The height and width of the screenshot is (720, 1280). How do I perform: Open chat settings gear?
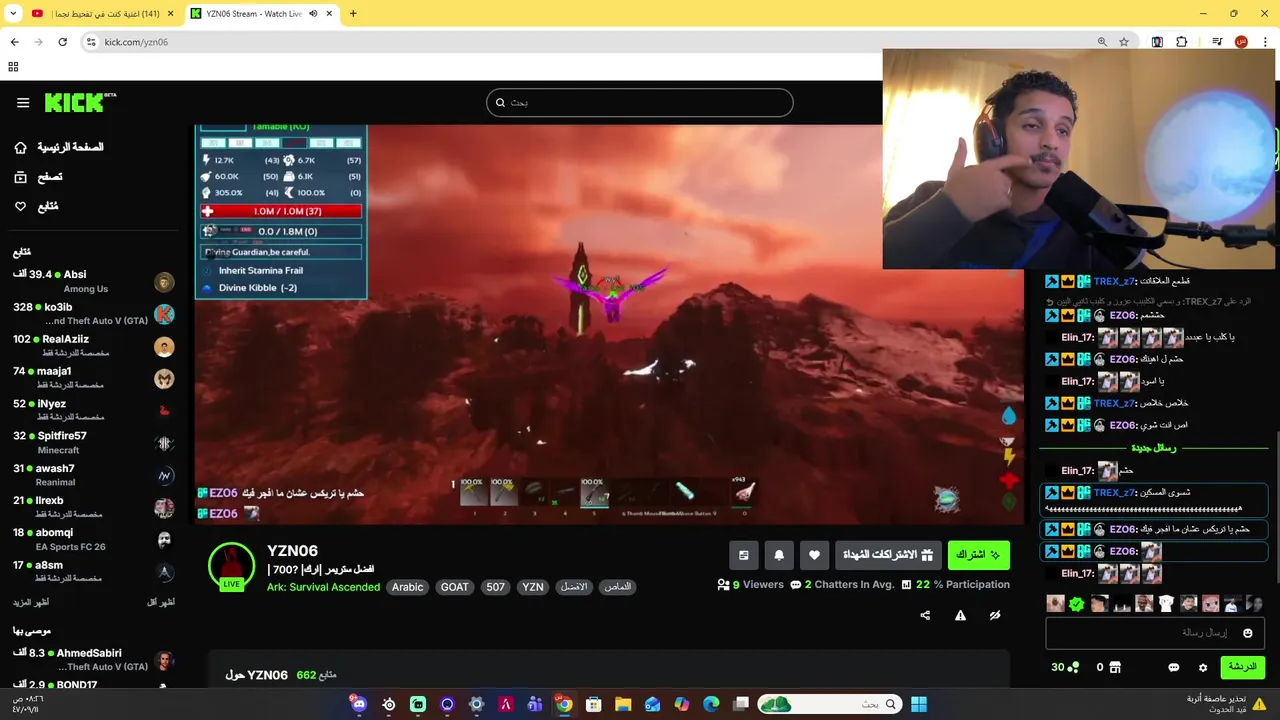click(x=1203, y=667)
